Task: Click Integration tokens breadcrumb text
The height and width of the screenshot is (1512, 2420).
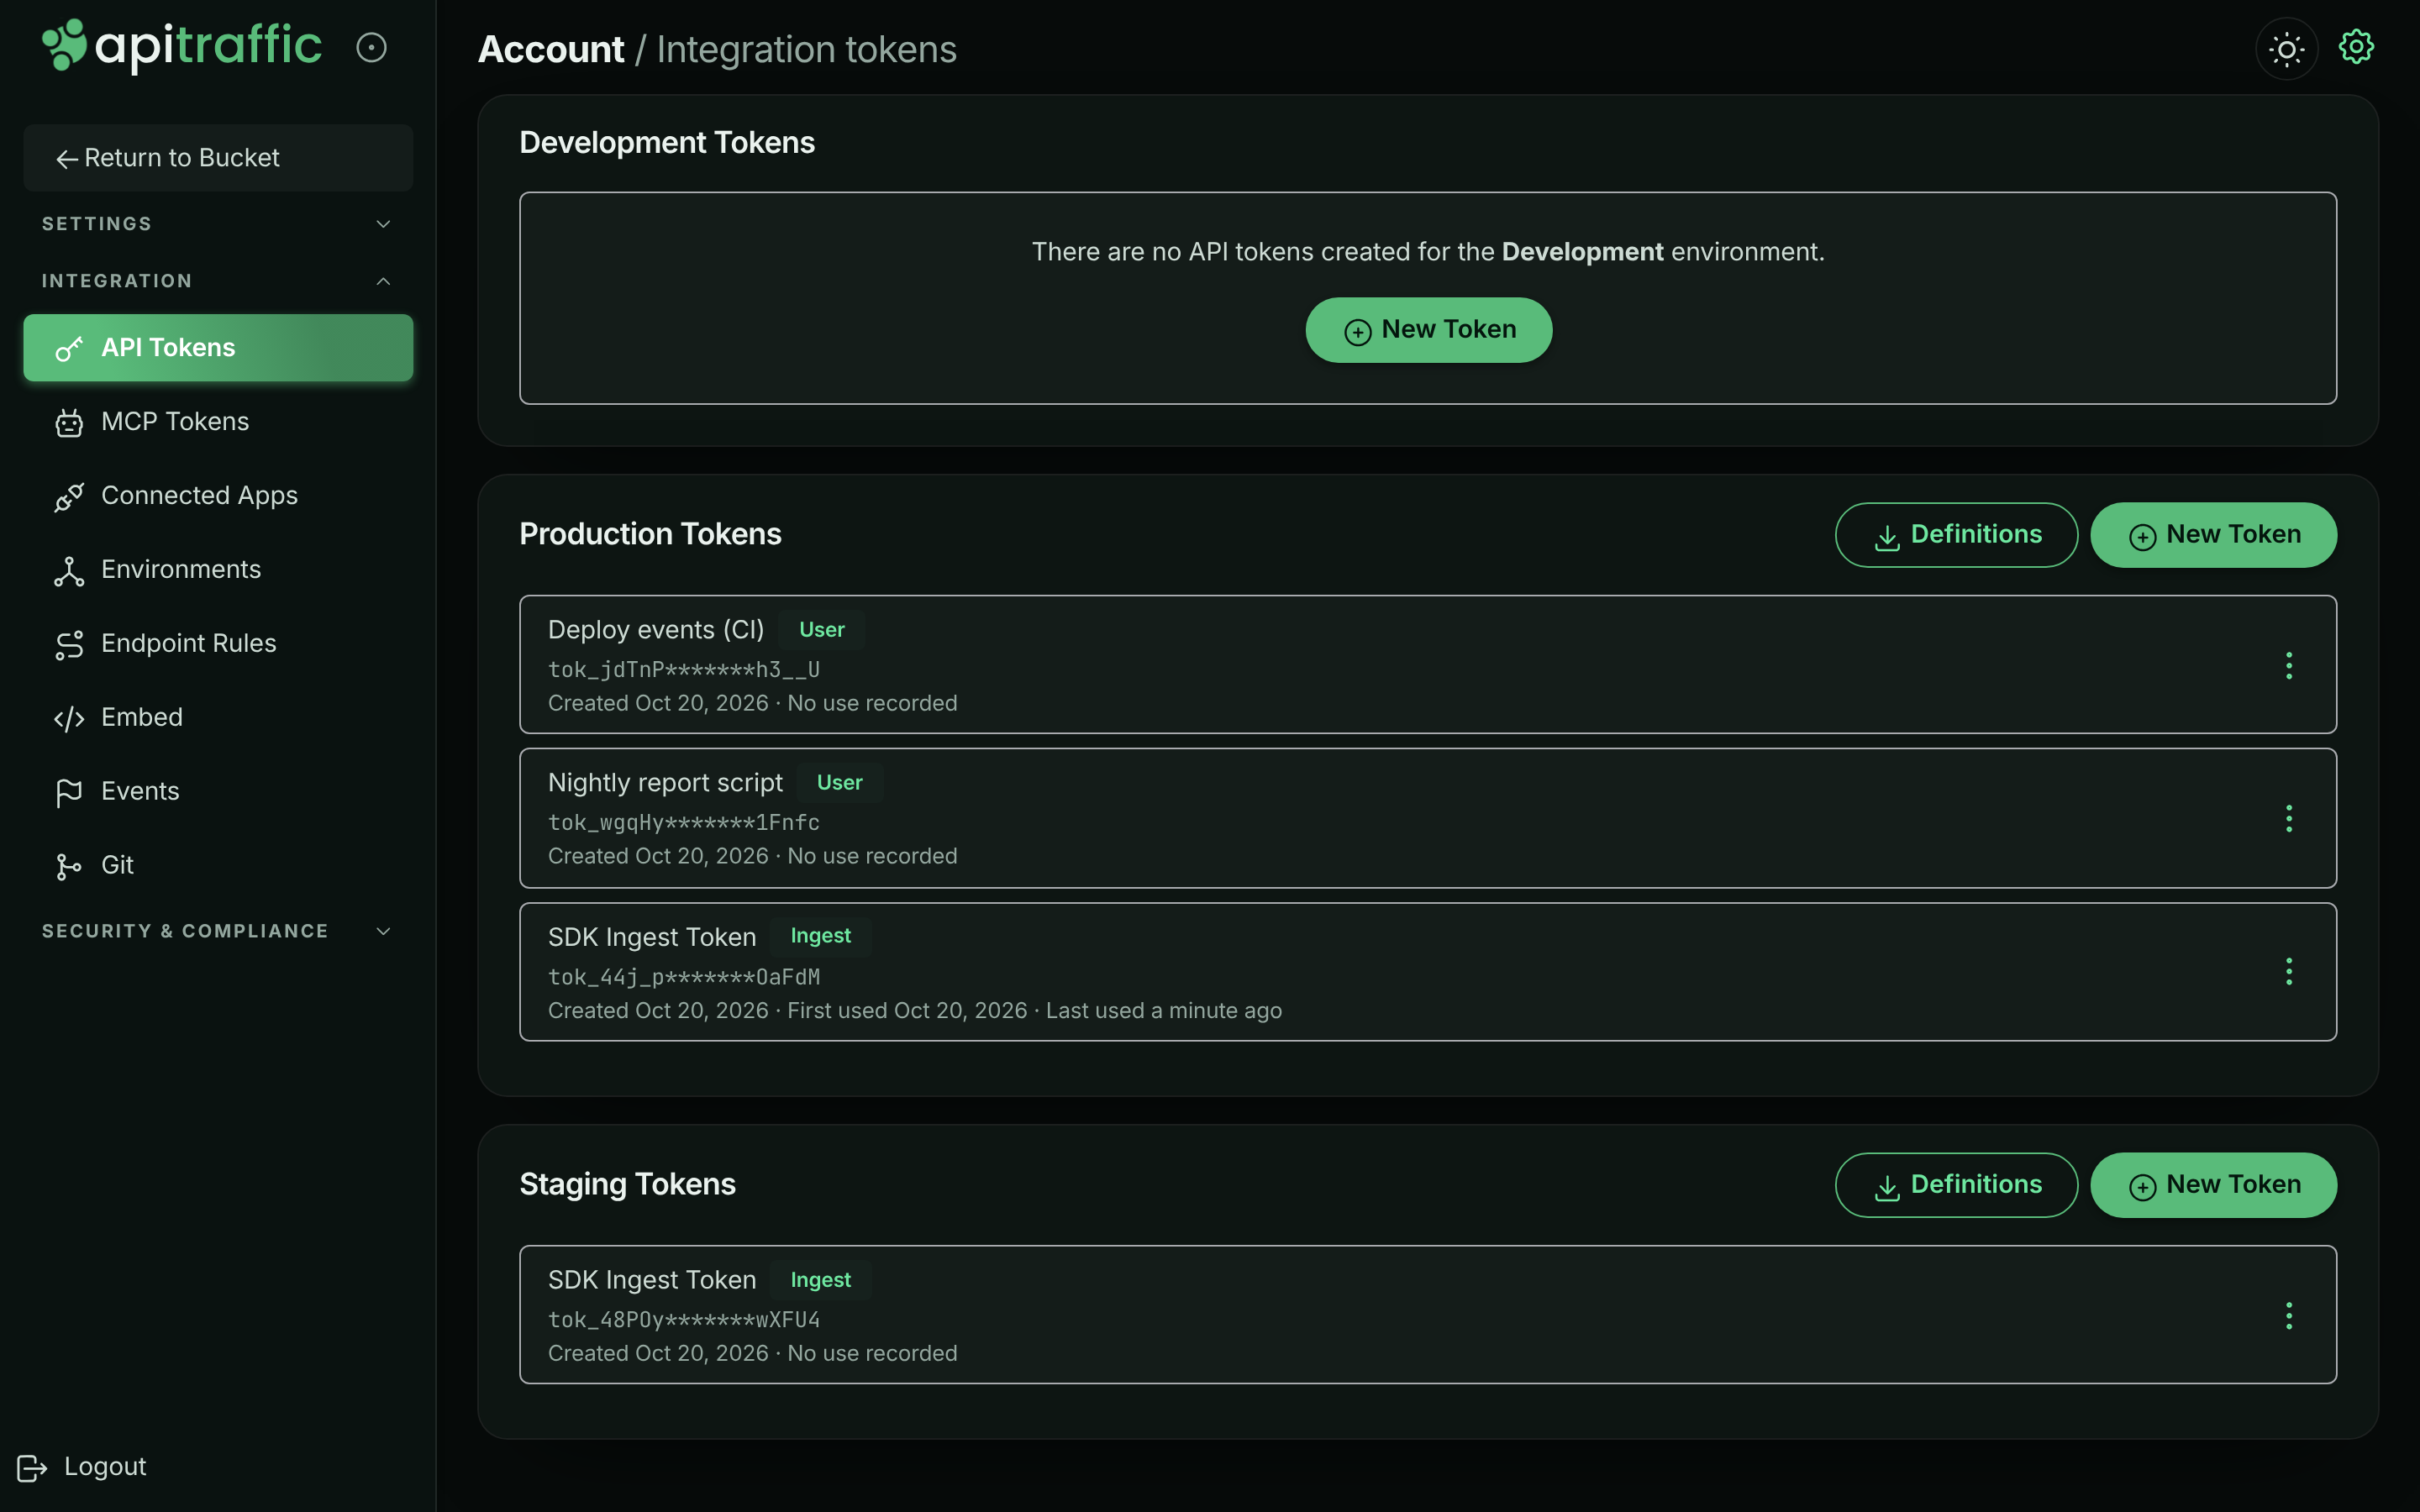Action: click(806, 50)
